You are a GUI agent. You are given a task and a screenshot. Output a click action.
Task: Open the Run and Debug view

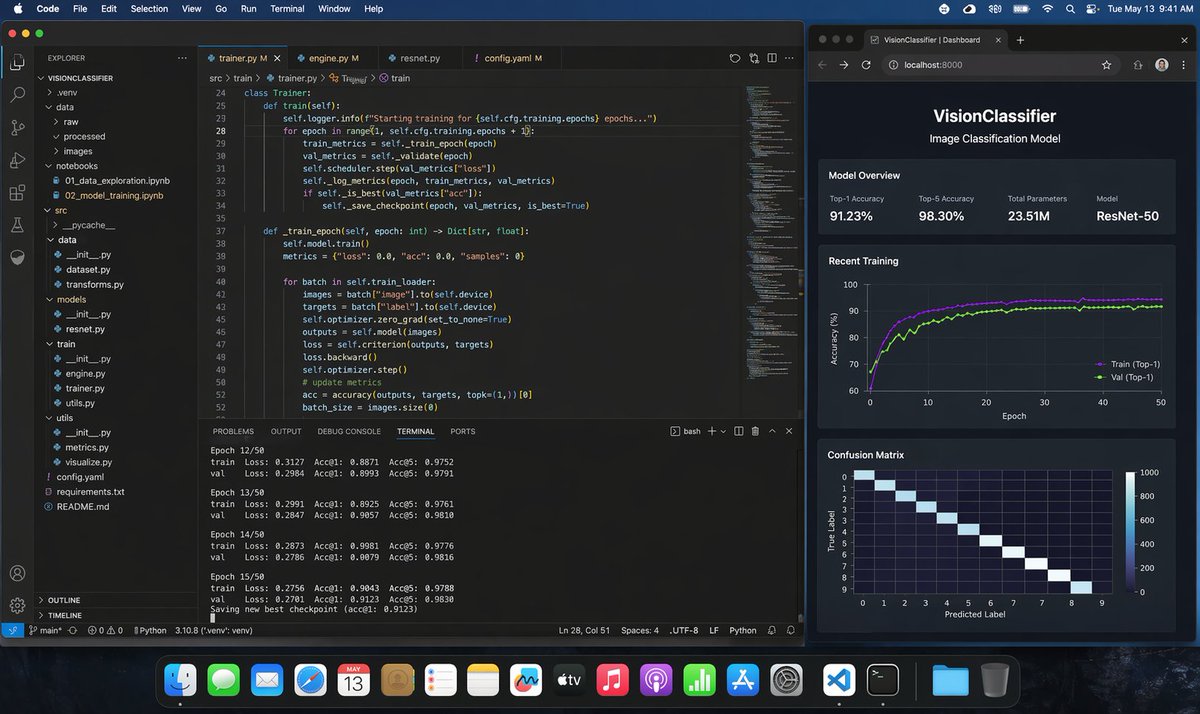(x=17, y=160)
